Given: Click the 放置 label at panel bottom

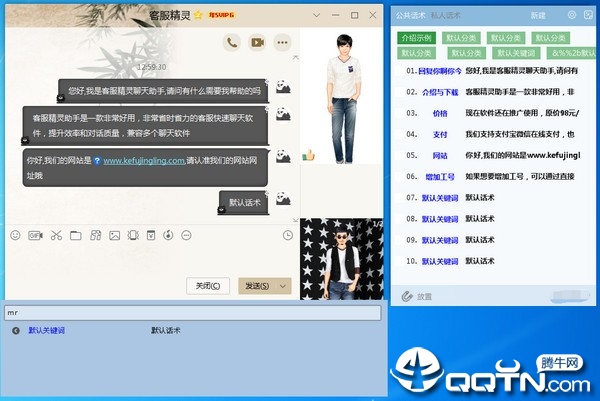Looking at the screenshot, I should (x=424, y=297).
